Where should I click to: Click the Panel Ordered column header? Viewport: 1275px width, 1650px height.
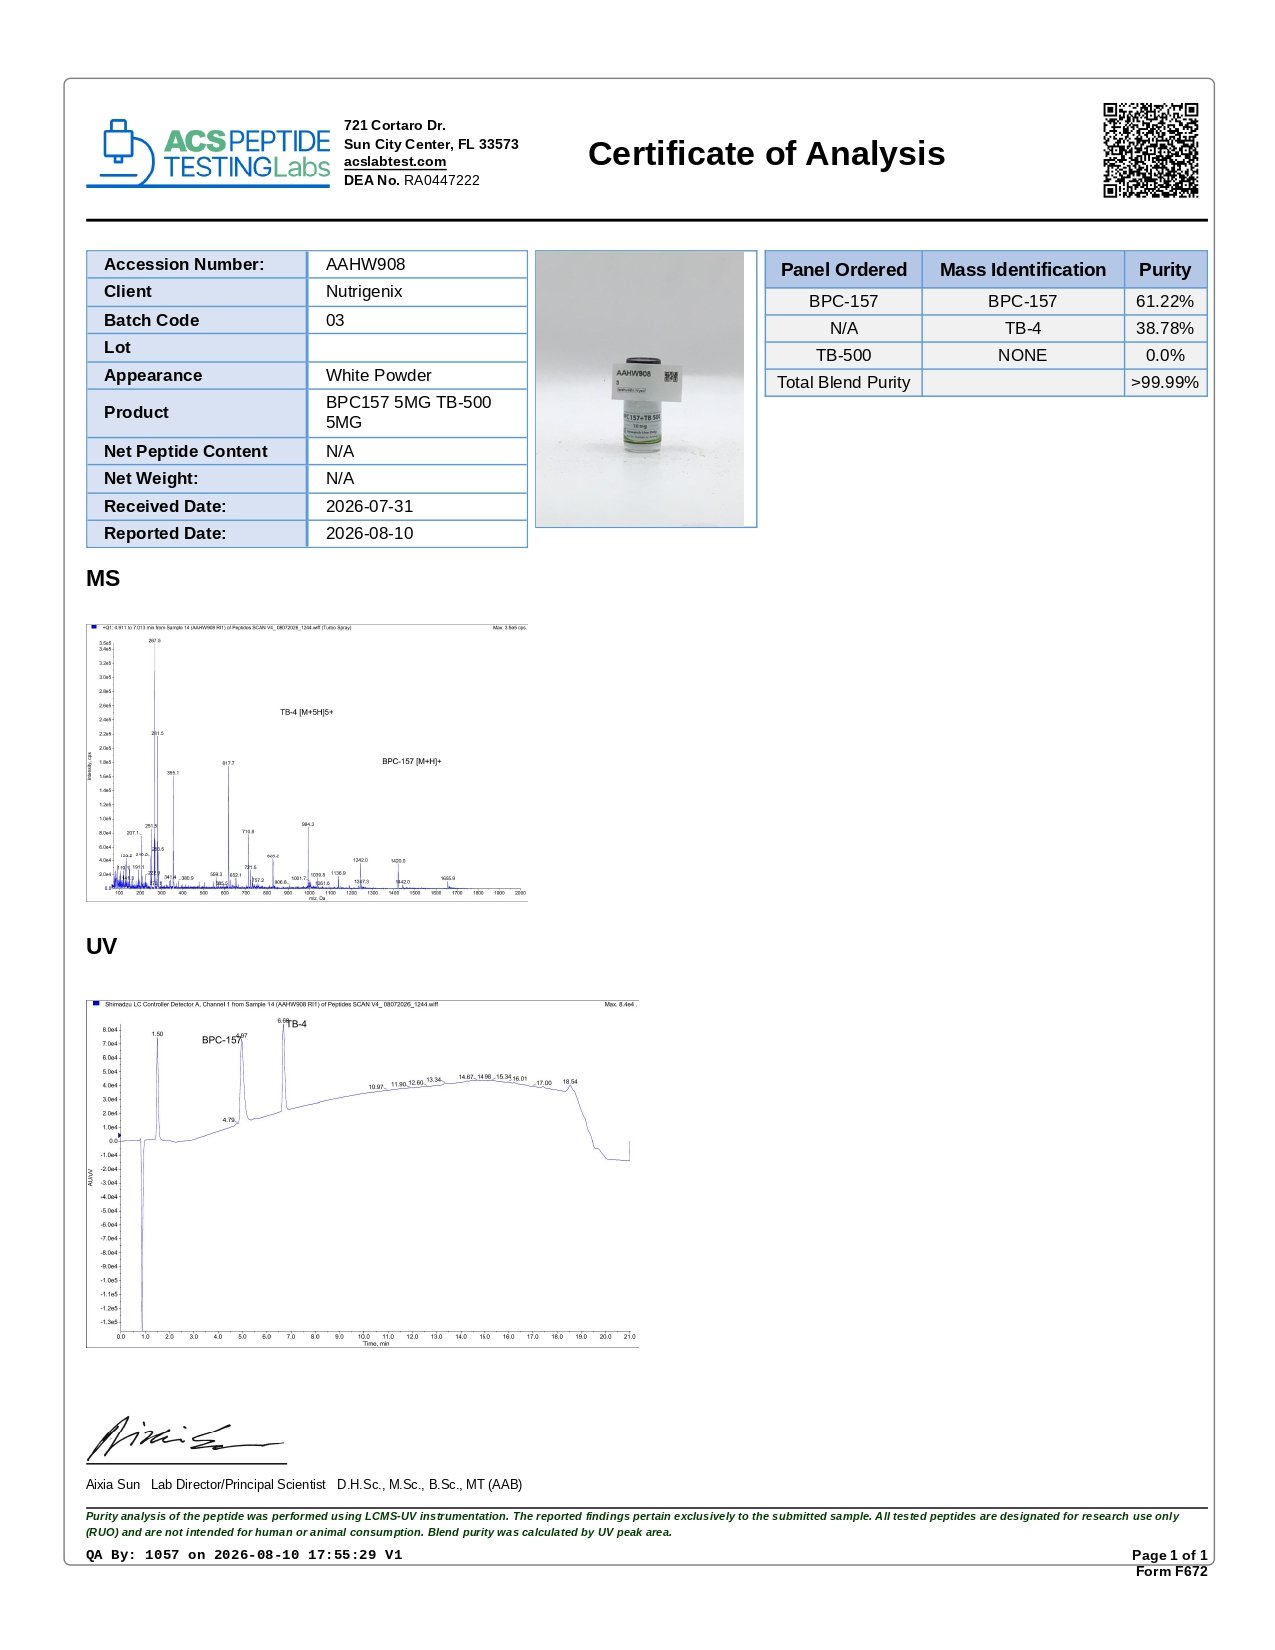[843, 269]
